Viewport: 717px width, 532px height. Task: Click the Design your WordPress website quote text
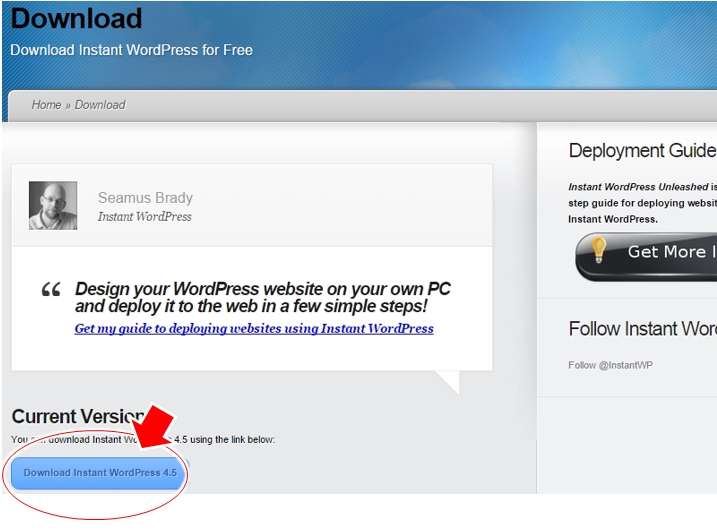263,297
